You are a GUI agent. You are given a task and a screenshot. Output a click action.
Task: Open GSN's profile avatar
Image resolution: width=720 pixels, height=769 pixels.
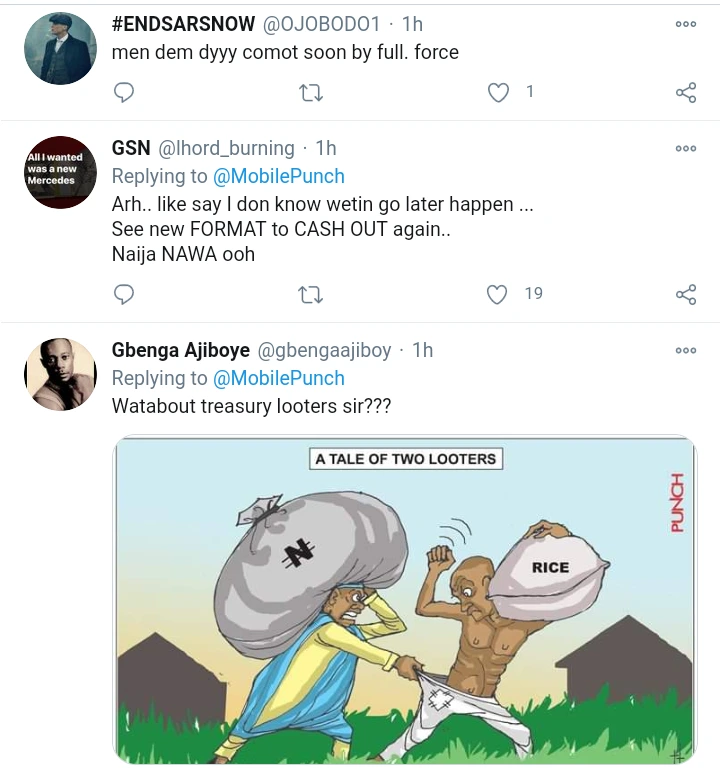coord(60,172)
